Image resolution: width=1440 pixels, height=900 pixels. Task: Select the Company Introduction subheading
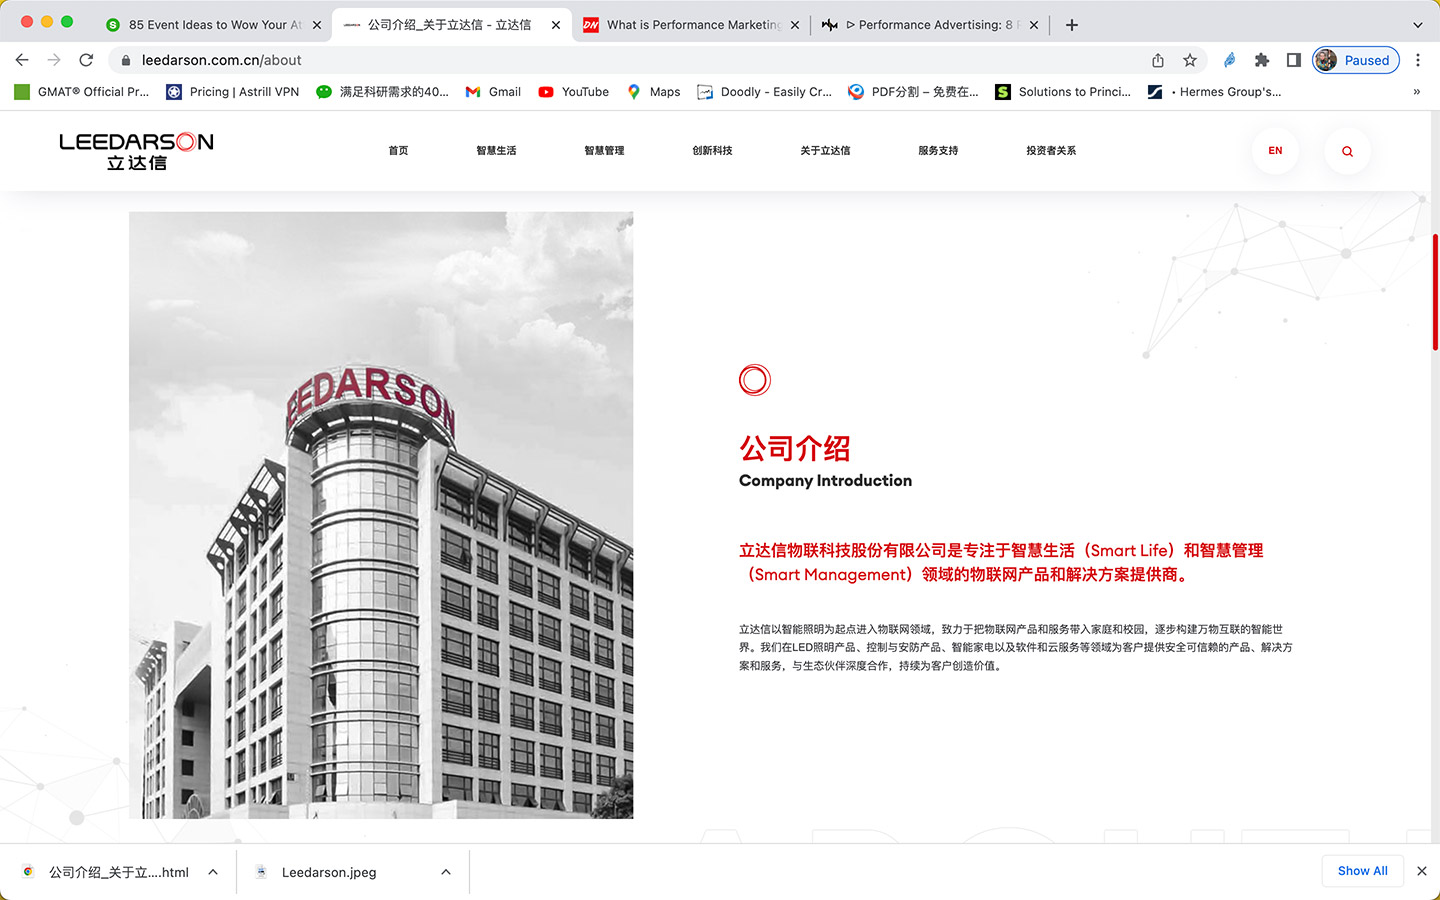click(x=825, y=481)
